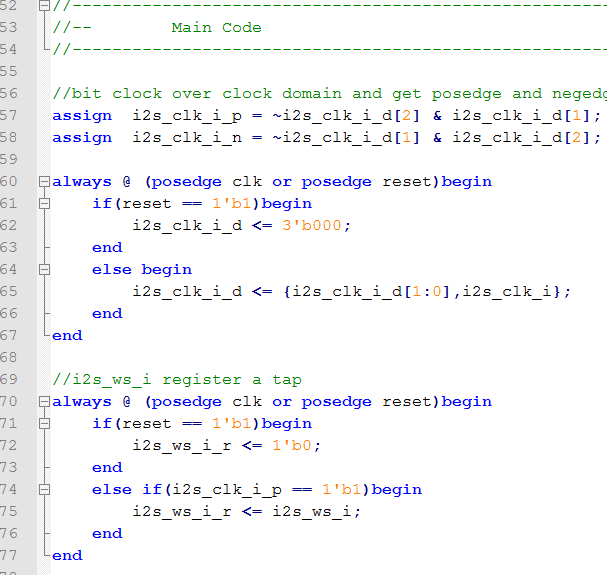
Task: Click the bit clock comment on line 56
Action: 329,94
